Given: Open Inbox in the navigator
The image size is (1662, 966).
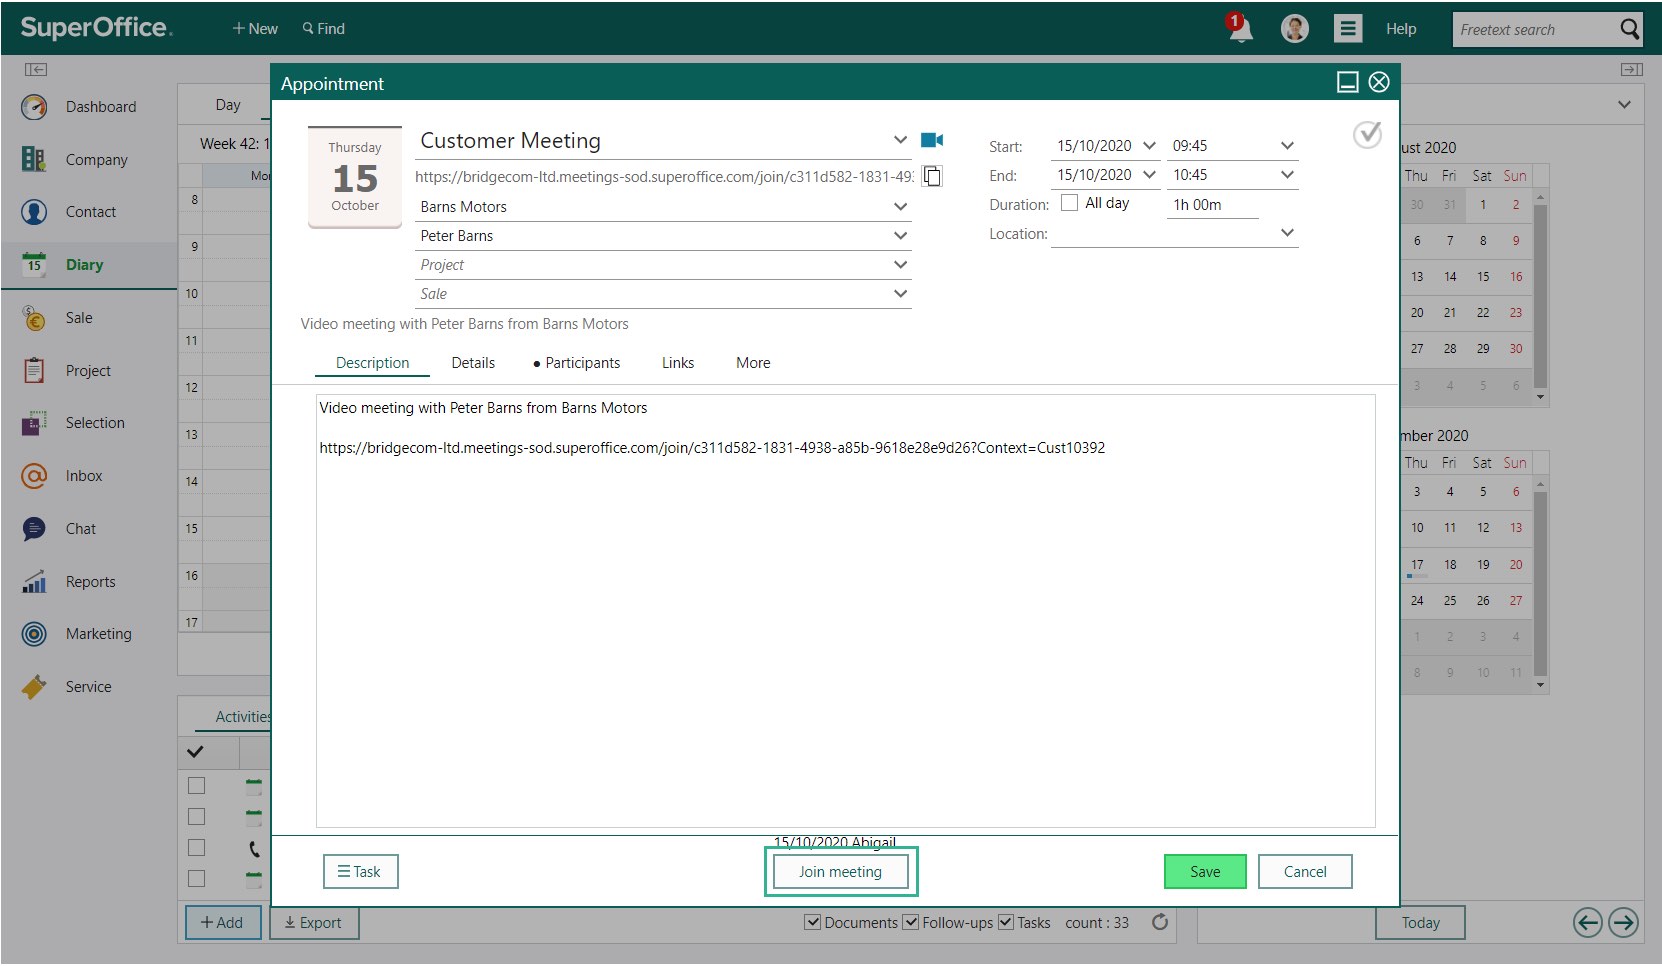Looking at the screenshot, I should click(89, 476).
